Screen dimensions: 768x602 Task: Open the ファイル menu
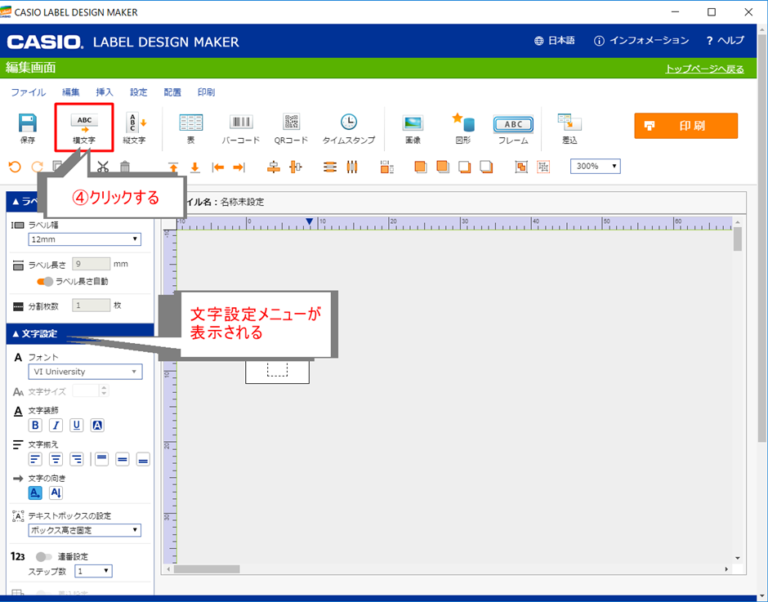point(28,93)
